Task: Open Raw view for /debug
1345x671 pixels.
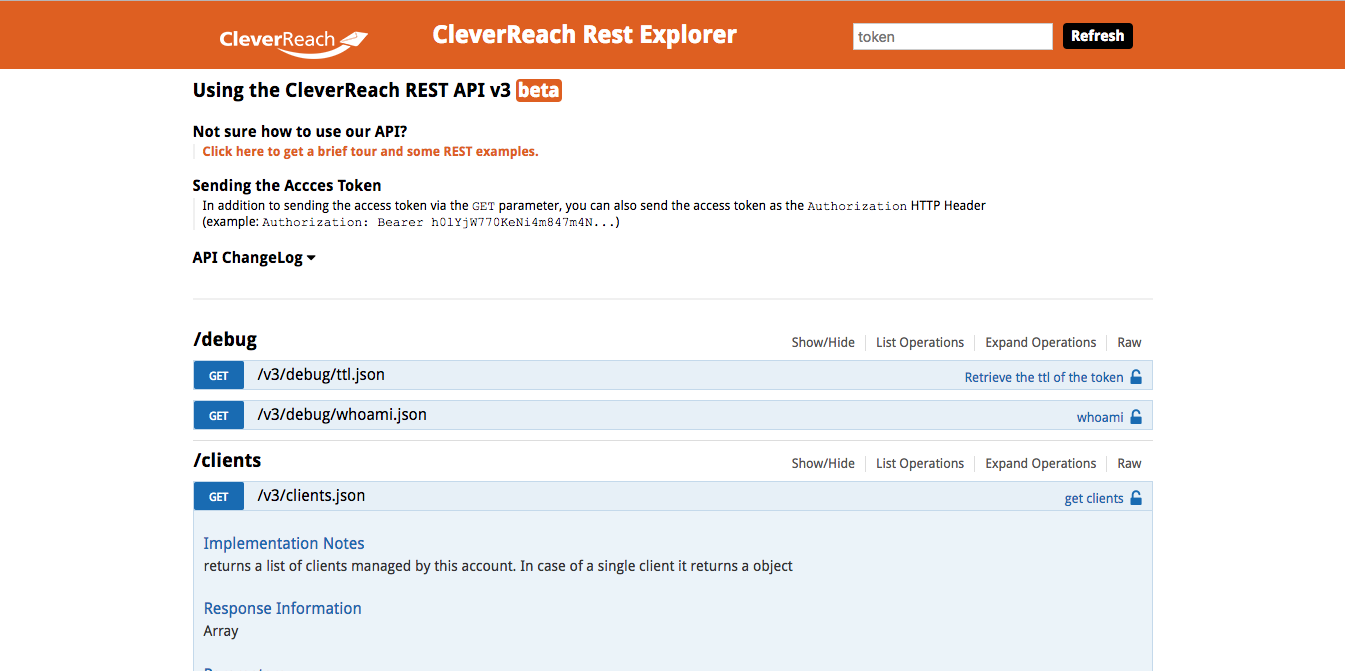Action: (x=1129, y=342)
